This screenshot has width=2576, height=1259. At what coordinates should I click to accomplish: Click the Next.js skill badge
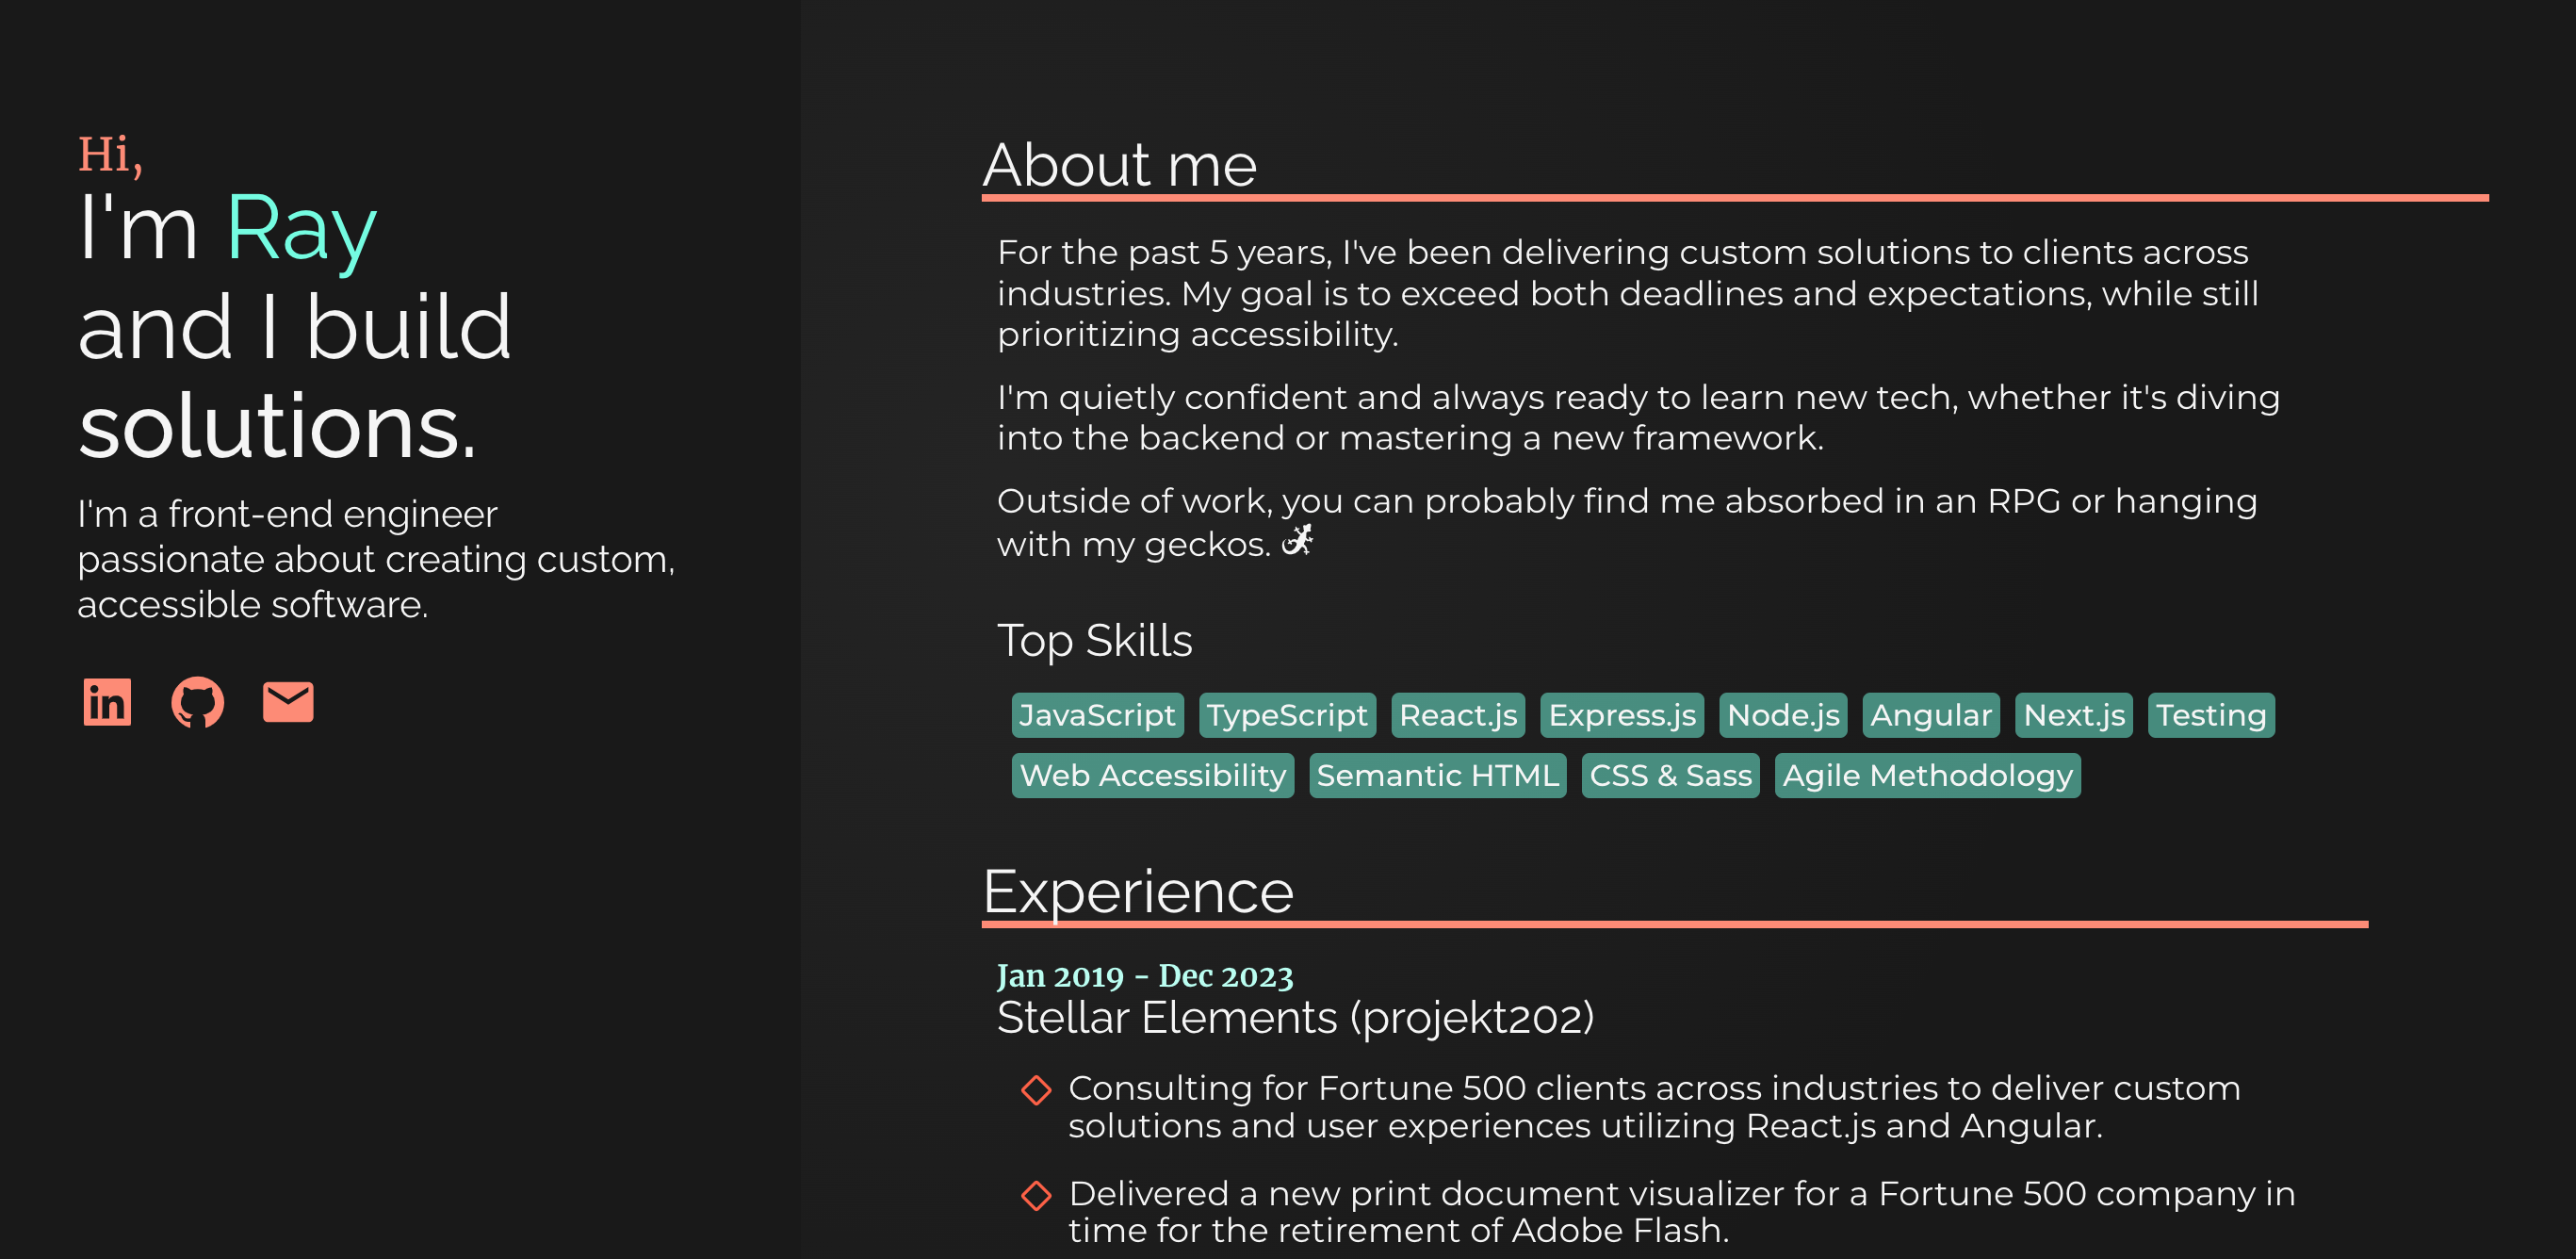tap(2073, 715)
